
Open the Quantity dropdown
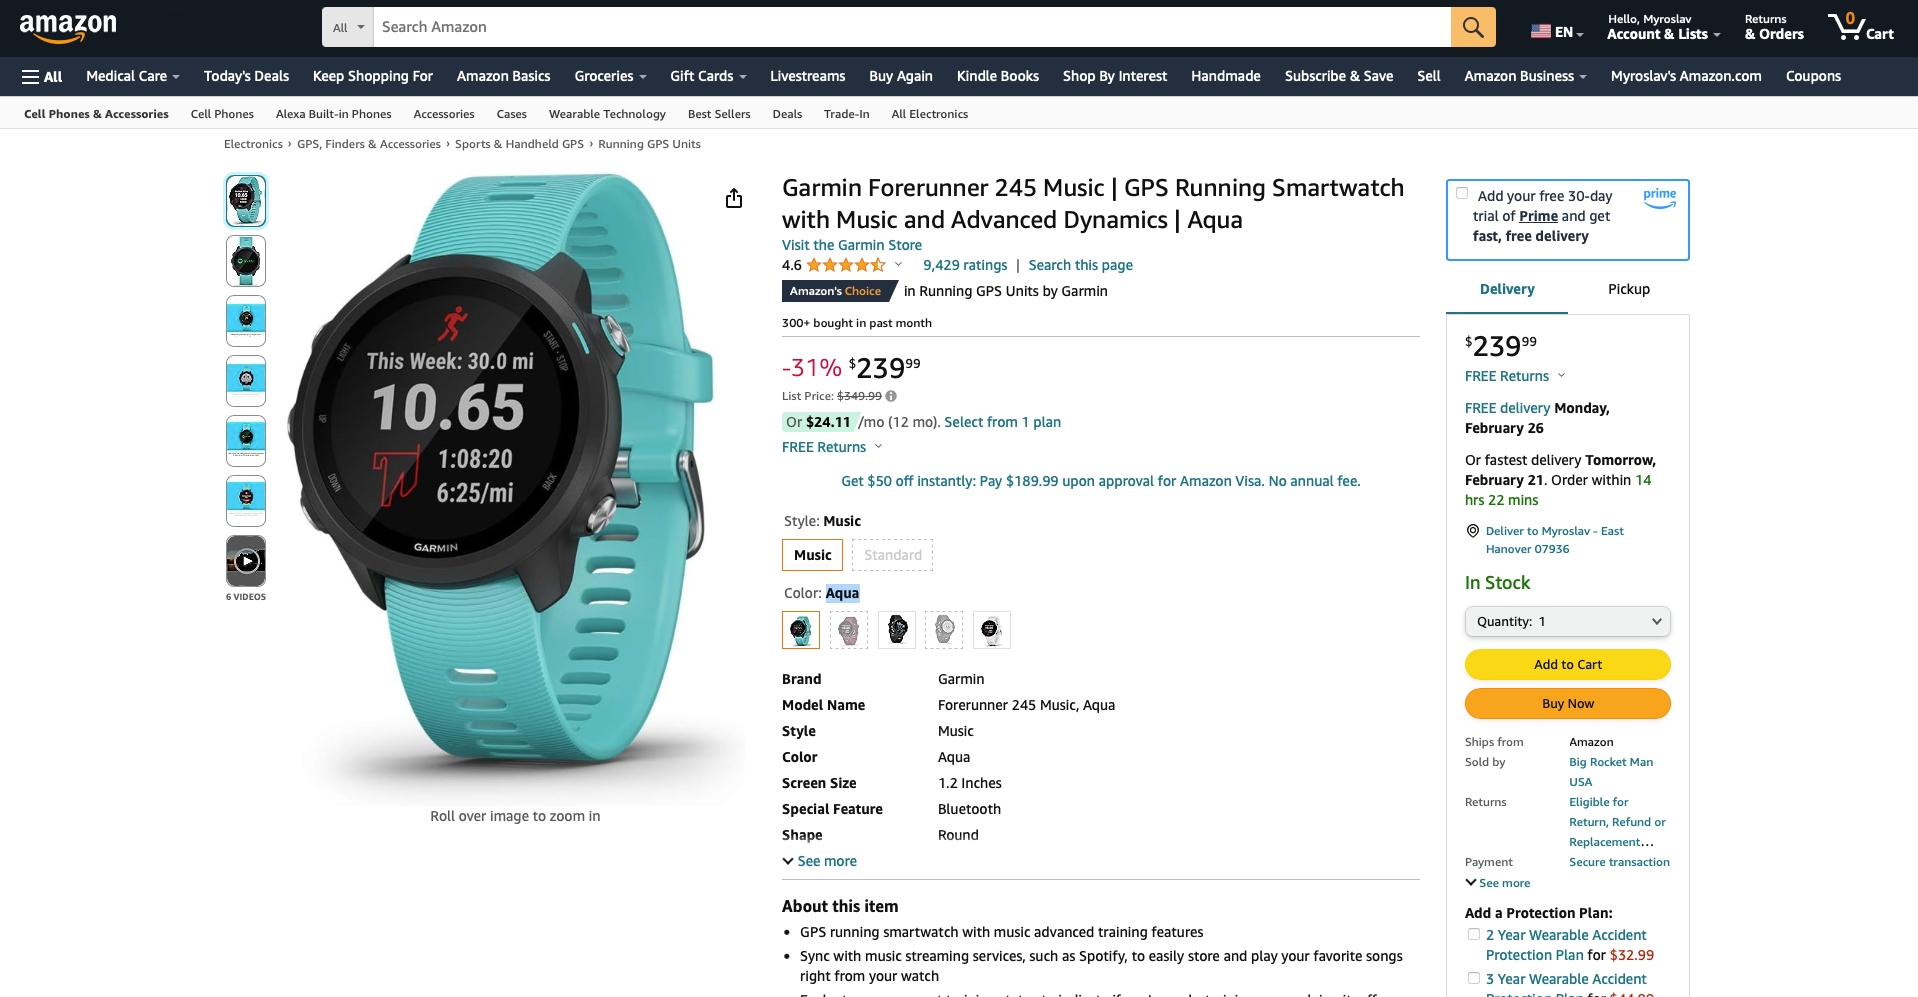click(x=1567, y=621)
